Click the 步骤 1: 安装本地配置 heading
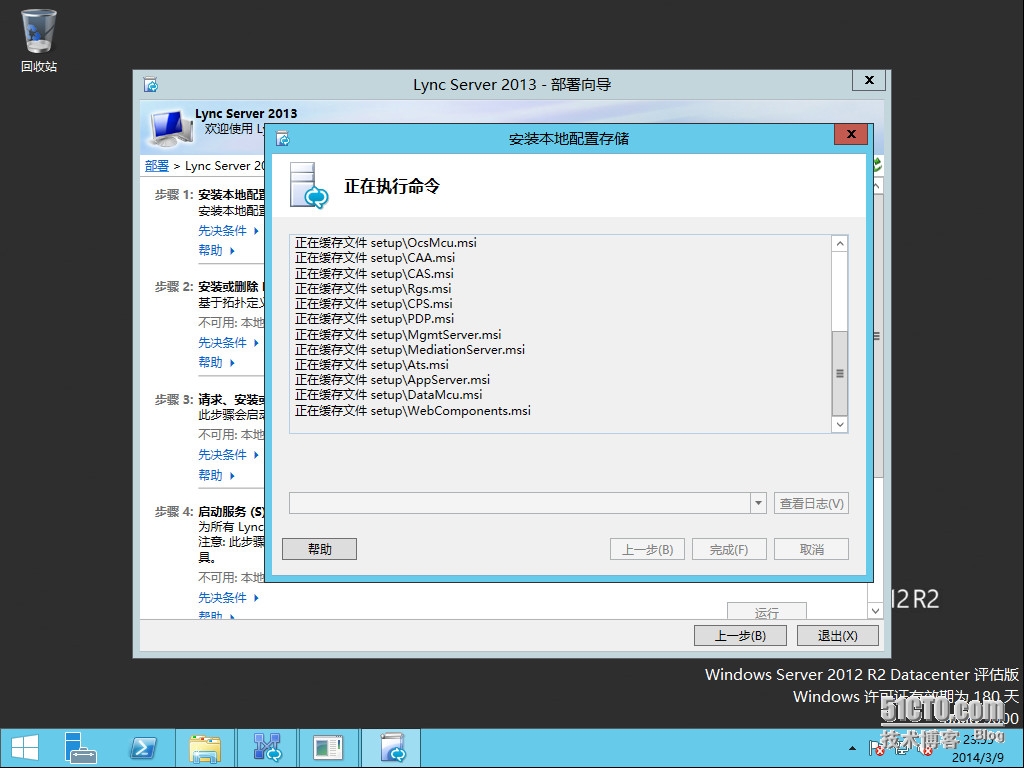Screen dimensions: 1024x768 [x=210, y=195]
